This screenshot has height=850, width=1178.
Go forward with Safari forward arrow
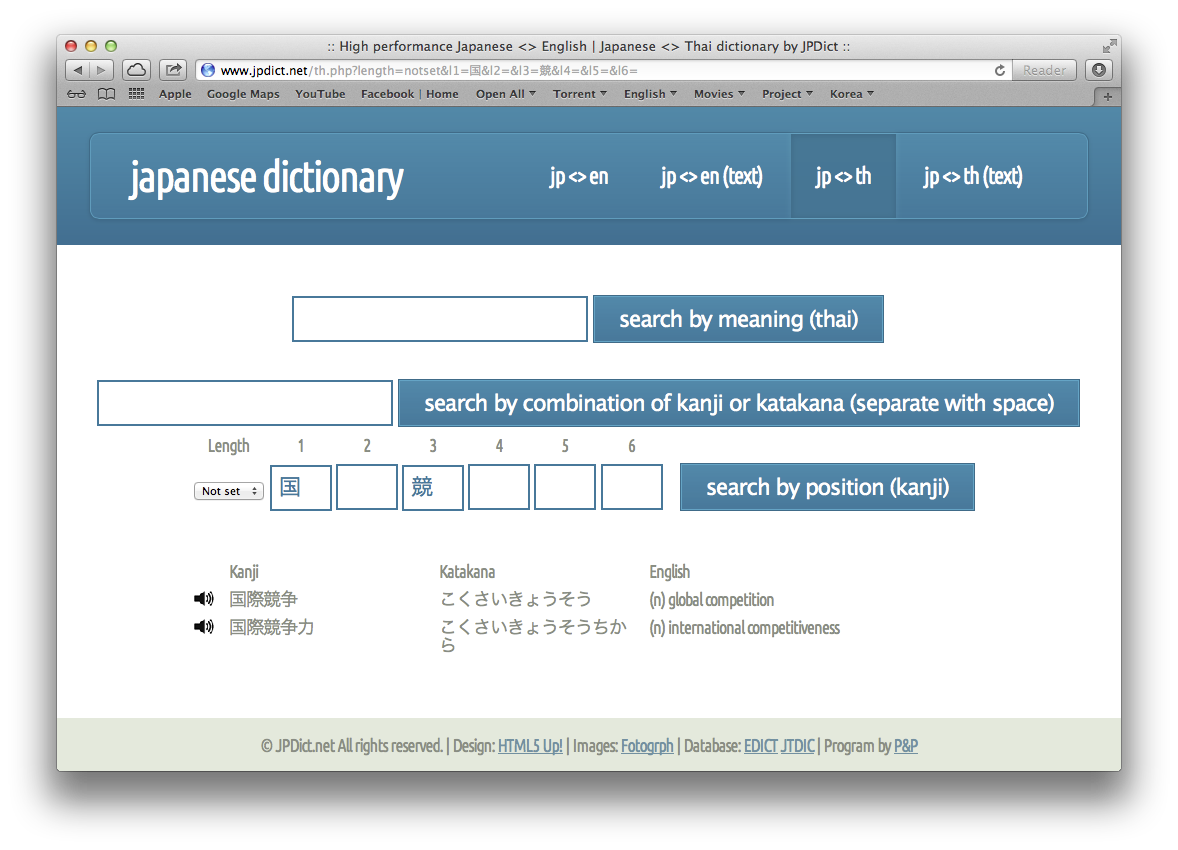pos(101,70)
